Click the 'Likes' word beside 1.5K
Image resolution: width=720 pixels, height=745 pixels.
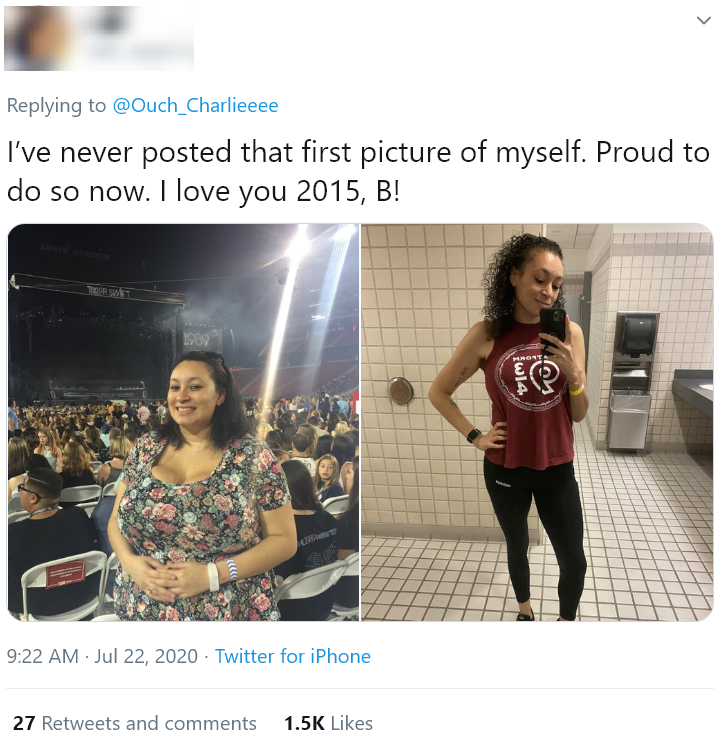pos(351,723)
